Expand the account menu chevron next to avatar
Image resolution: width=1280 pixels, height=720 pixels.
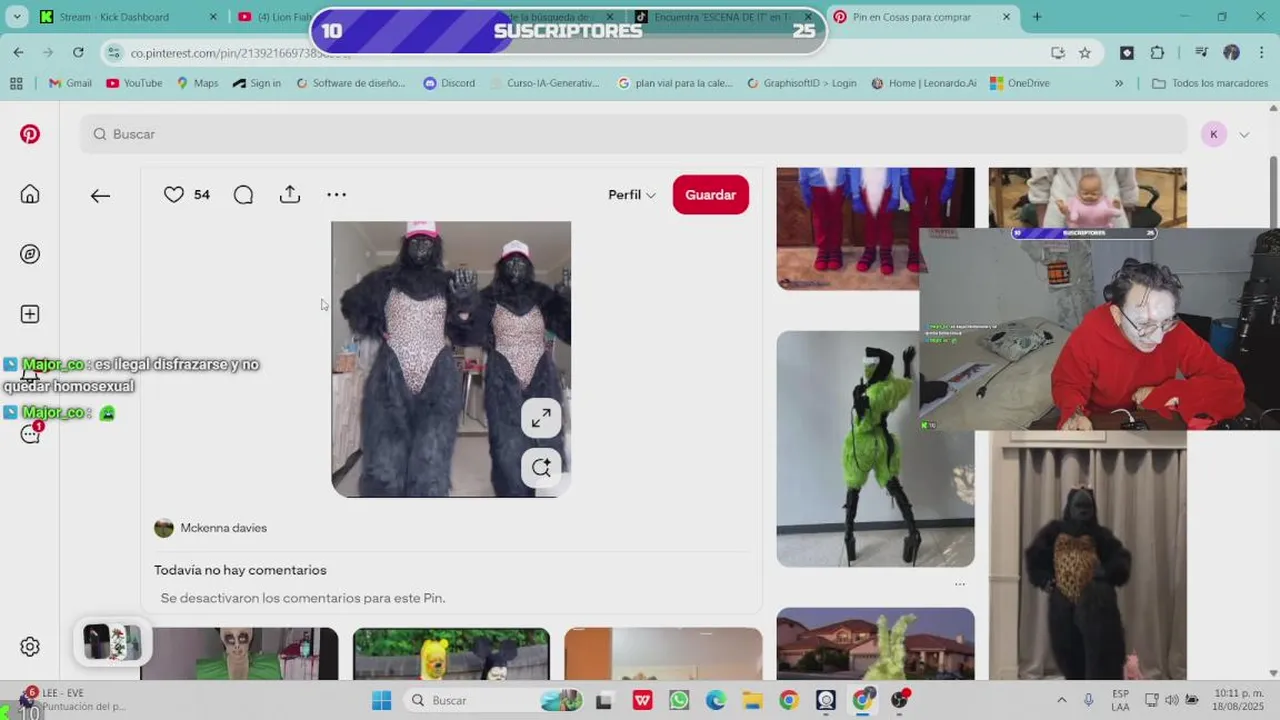(1244, 134)
